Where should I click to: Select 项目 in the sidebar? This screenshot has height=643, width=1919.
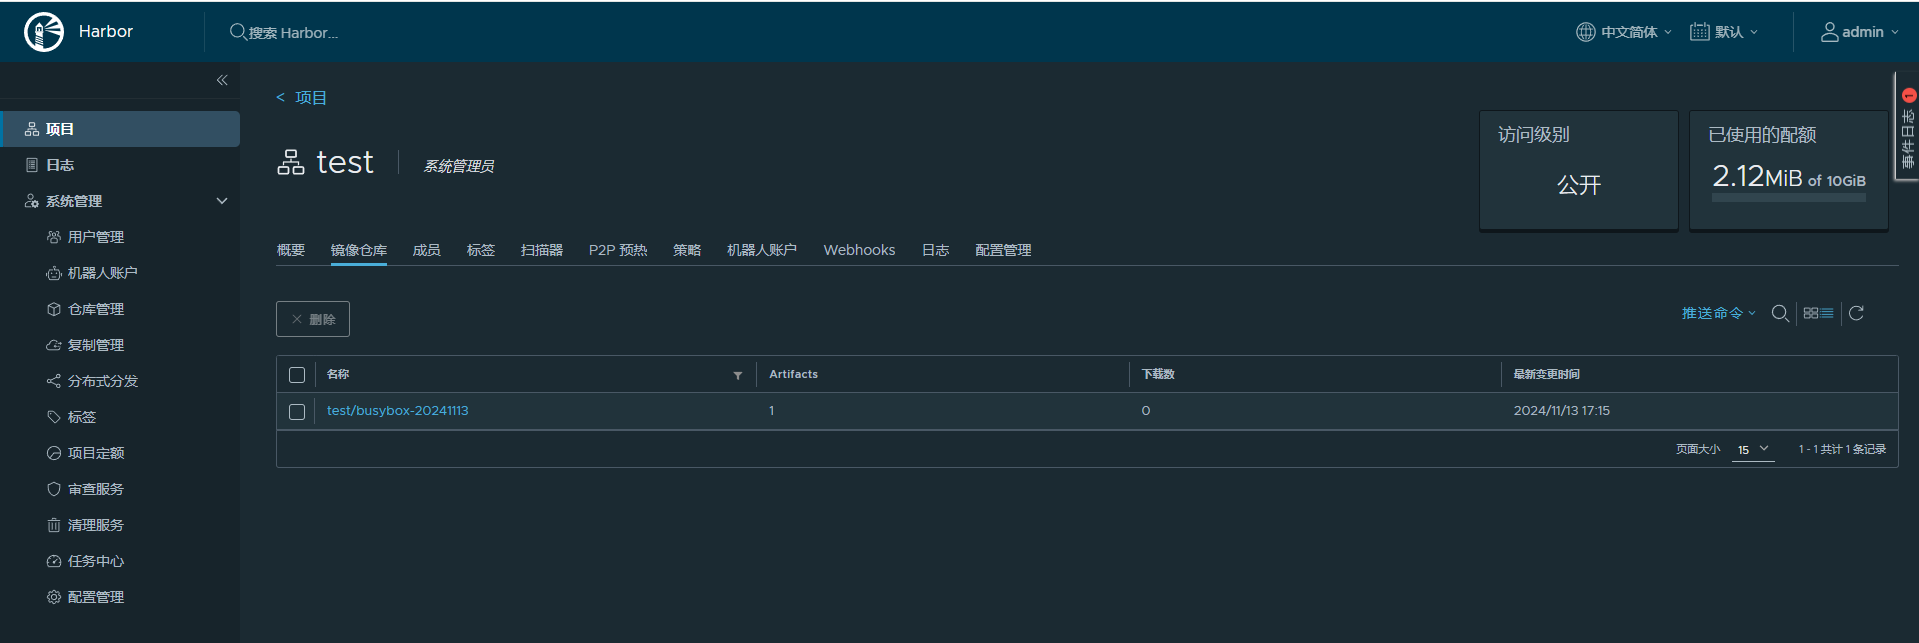click(120, 129)
